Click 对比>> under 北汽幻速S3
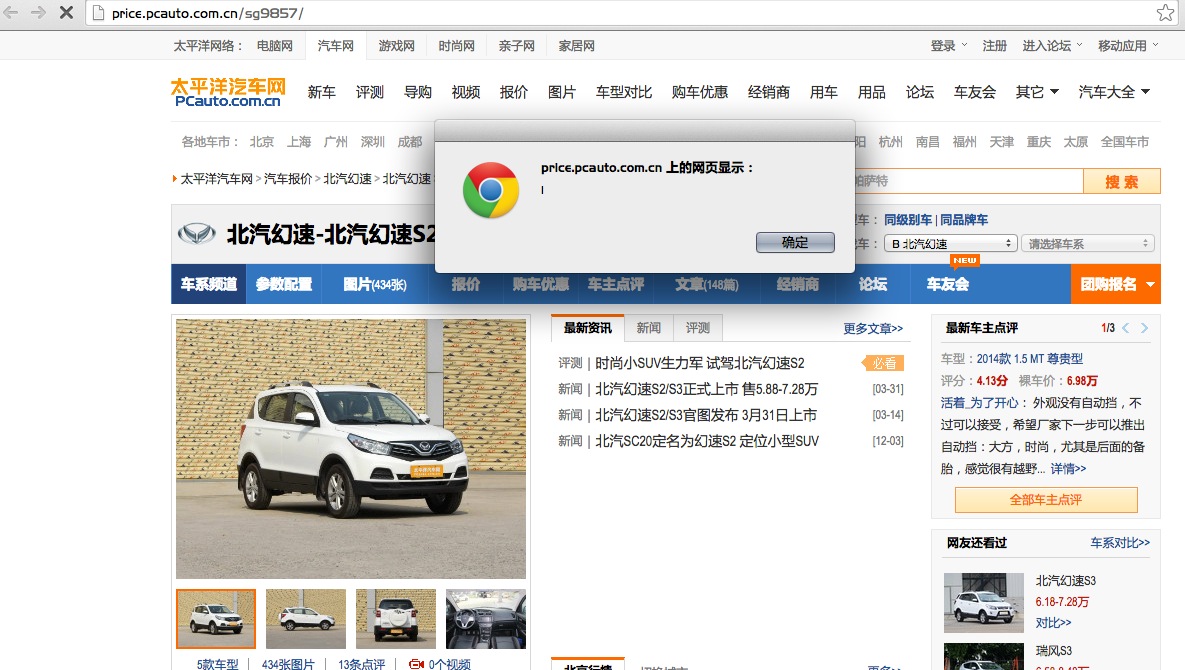Screen dimensions: 1185x670 tap(1054, 623)
